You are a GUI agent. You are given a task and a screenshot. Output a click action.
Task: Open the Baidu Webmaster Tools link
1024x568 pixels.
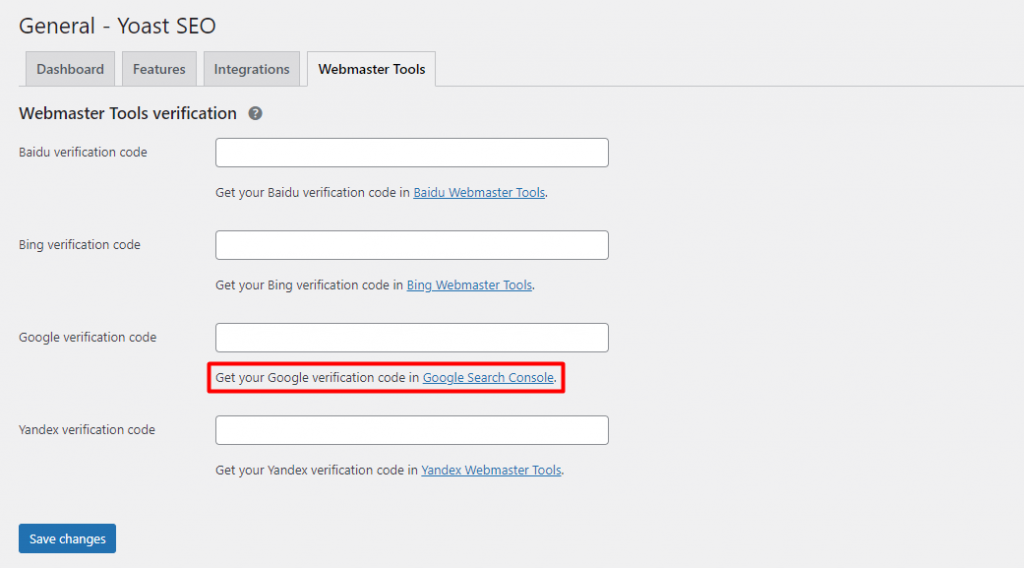(x=479, y=193)
